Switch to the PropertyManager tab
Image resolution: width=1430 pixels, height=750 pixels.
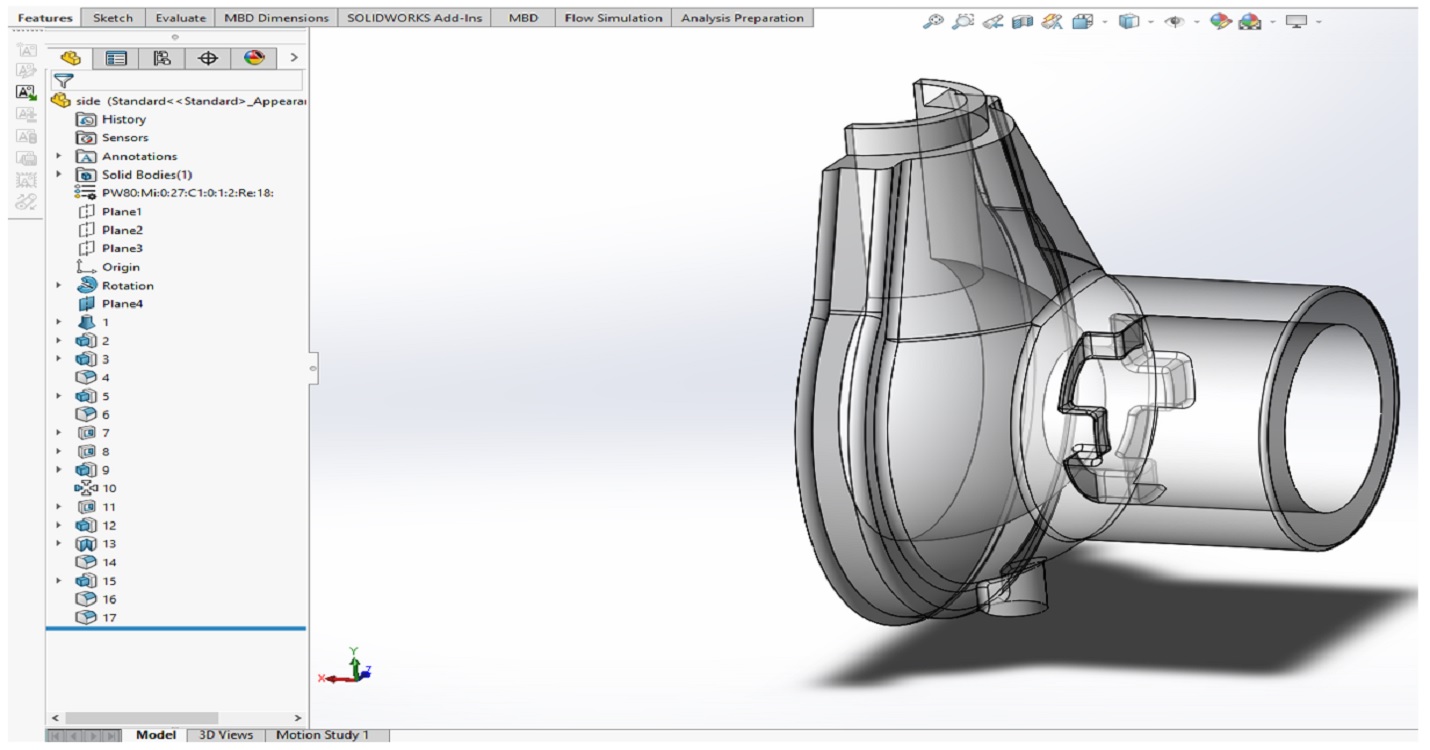pos(116,58)
